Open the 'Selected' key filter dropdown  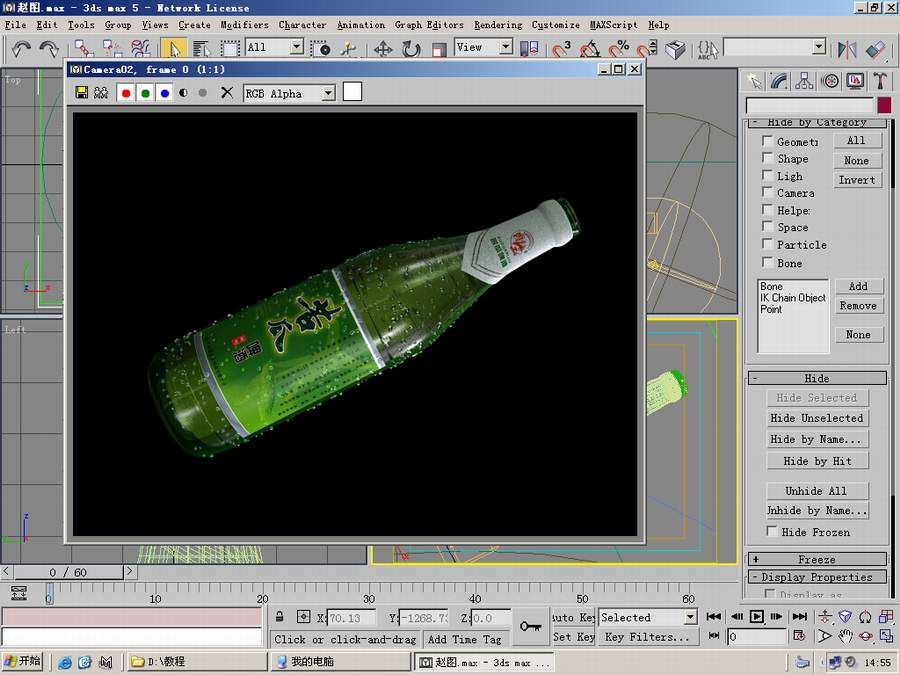click(690, 617)
